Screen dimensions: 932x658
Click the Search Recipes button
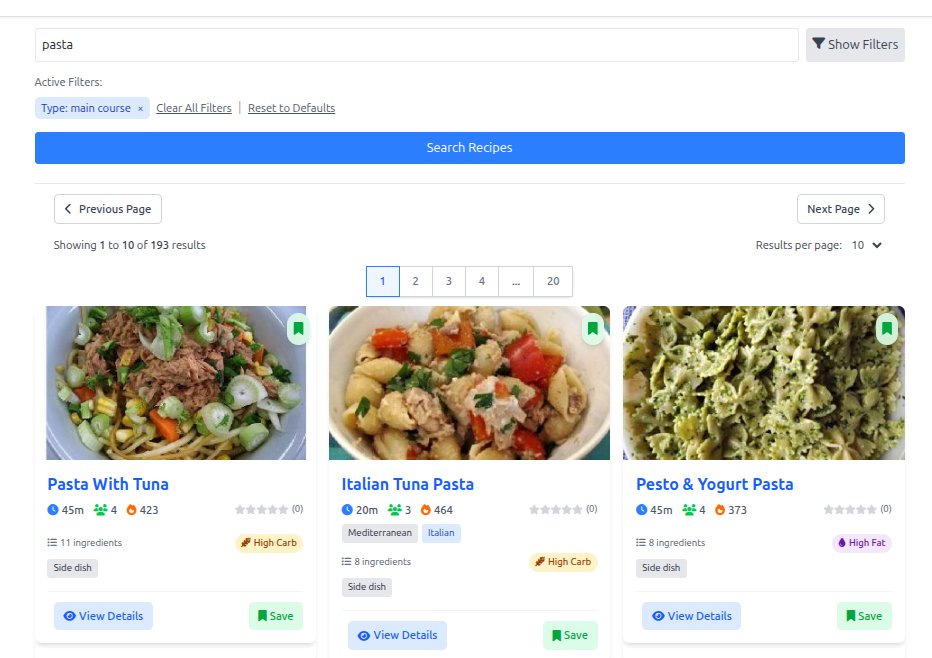469,148
